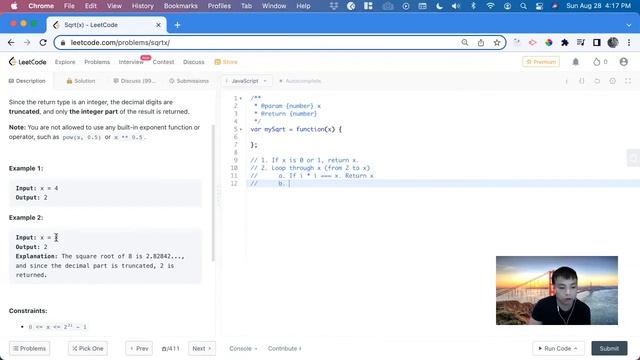Screen dimensions: 640x360
Task: Open the notifications bell
Action: 576,62
